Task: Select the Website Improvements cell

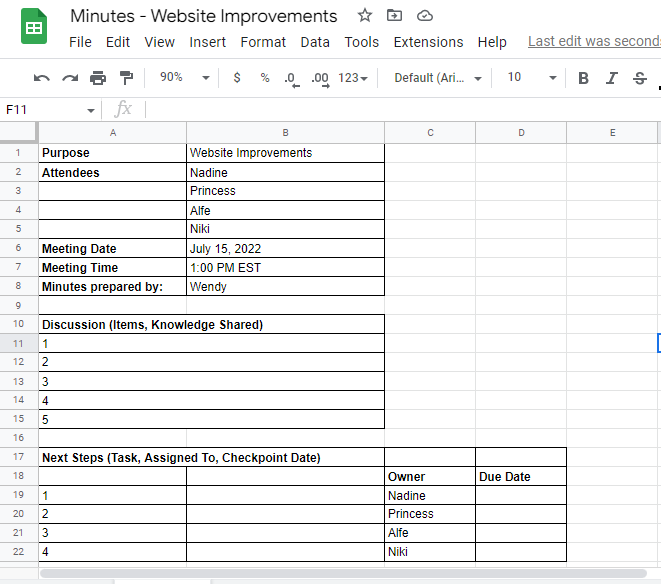Action: pyautogui.click(x=285, y=153)
